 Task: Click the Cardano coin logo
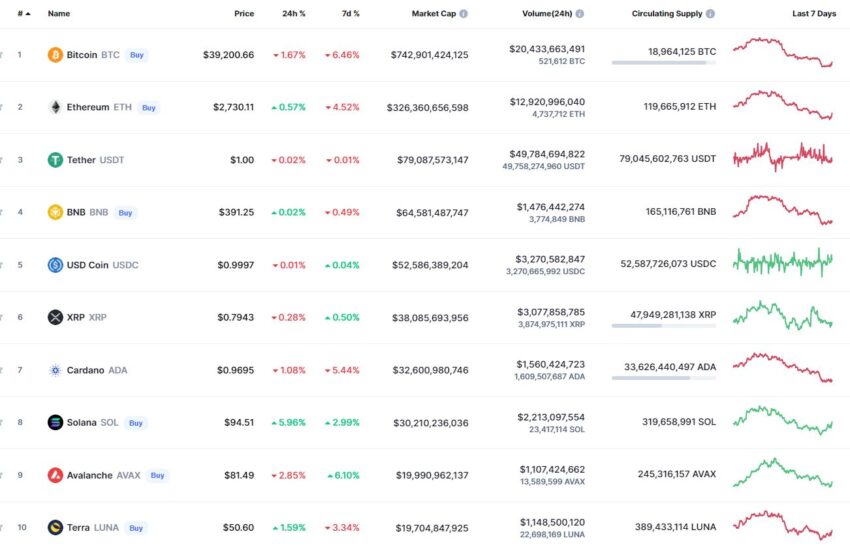(55, 370)
